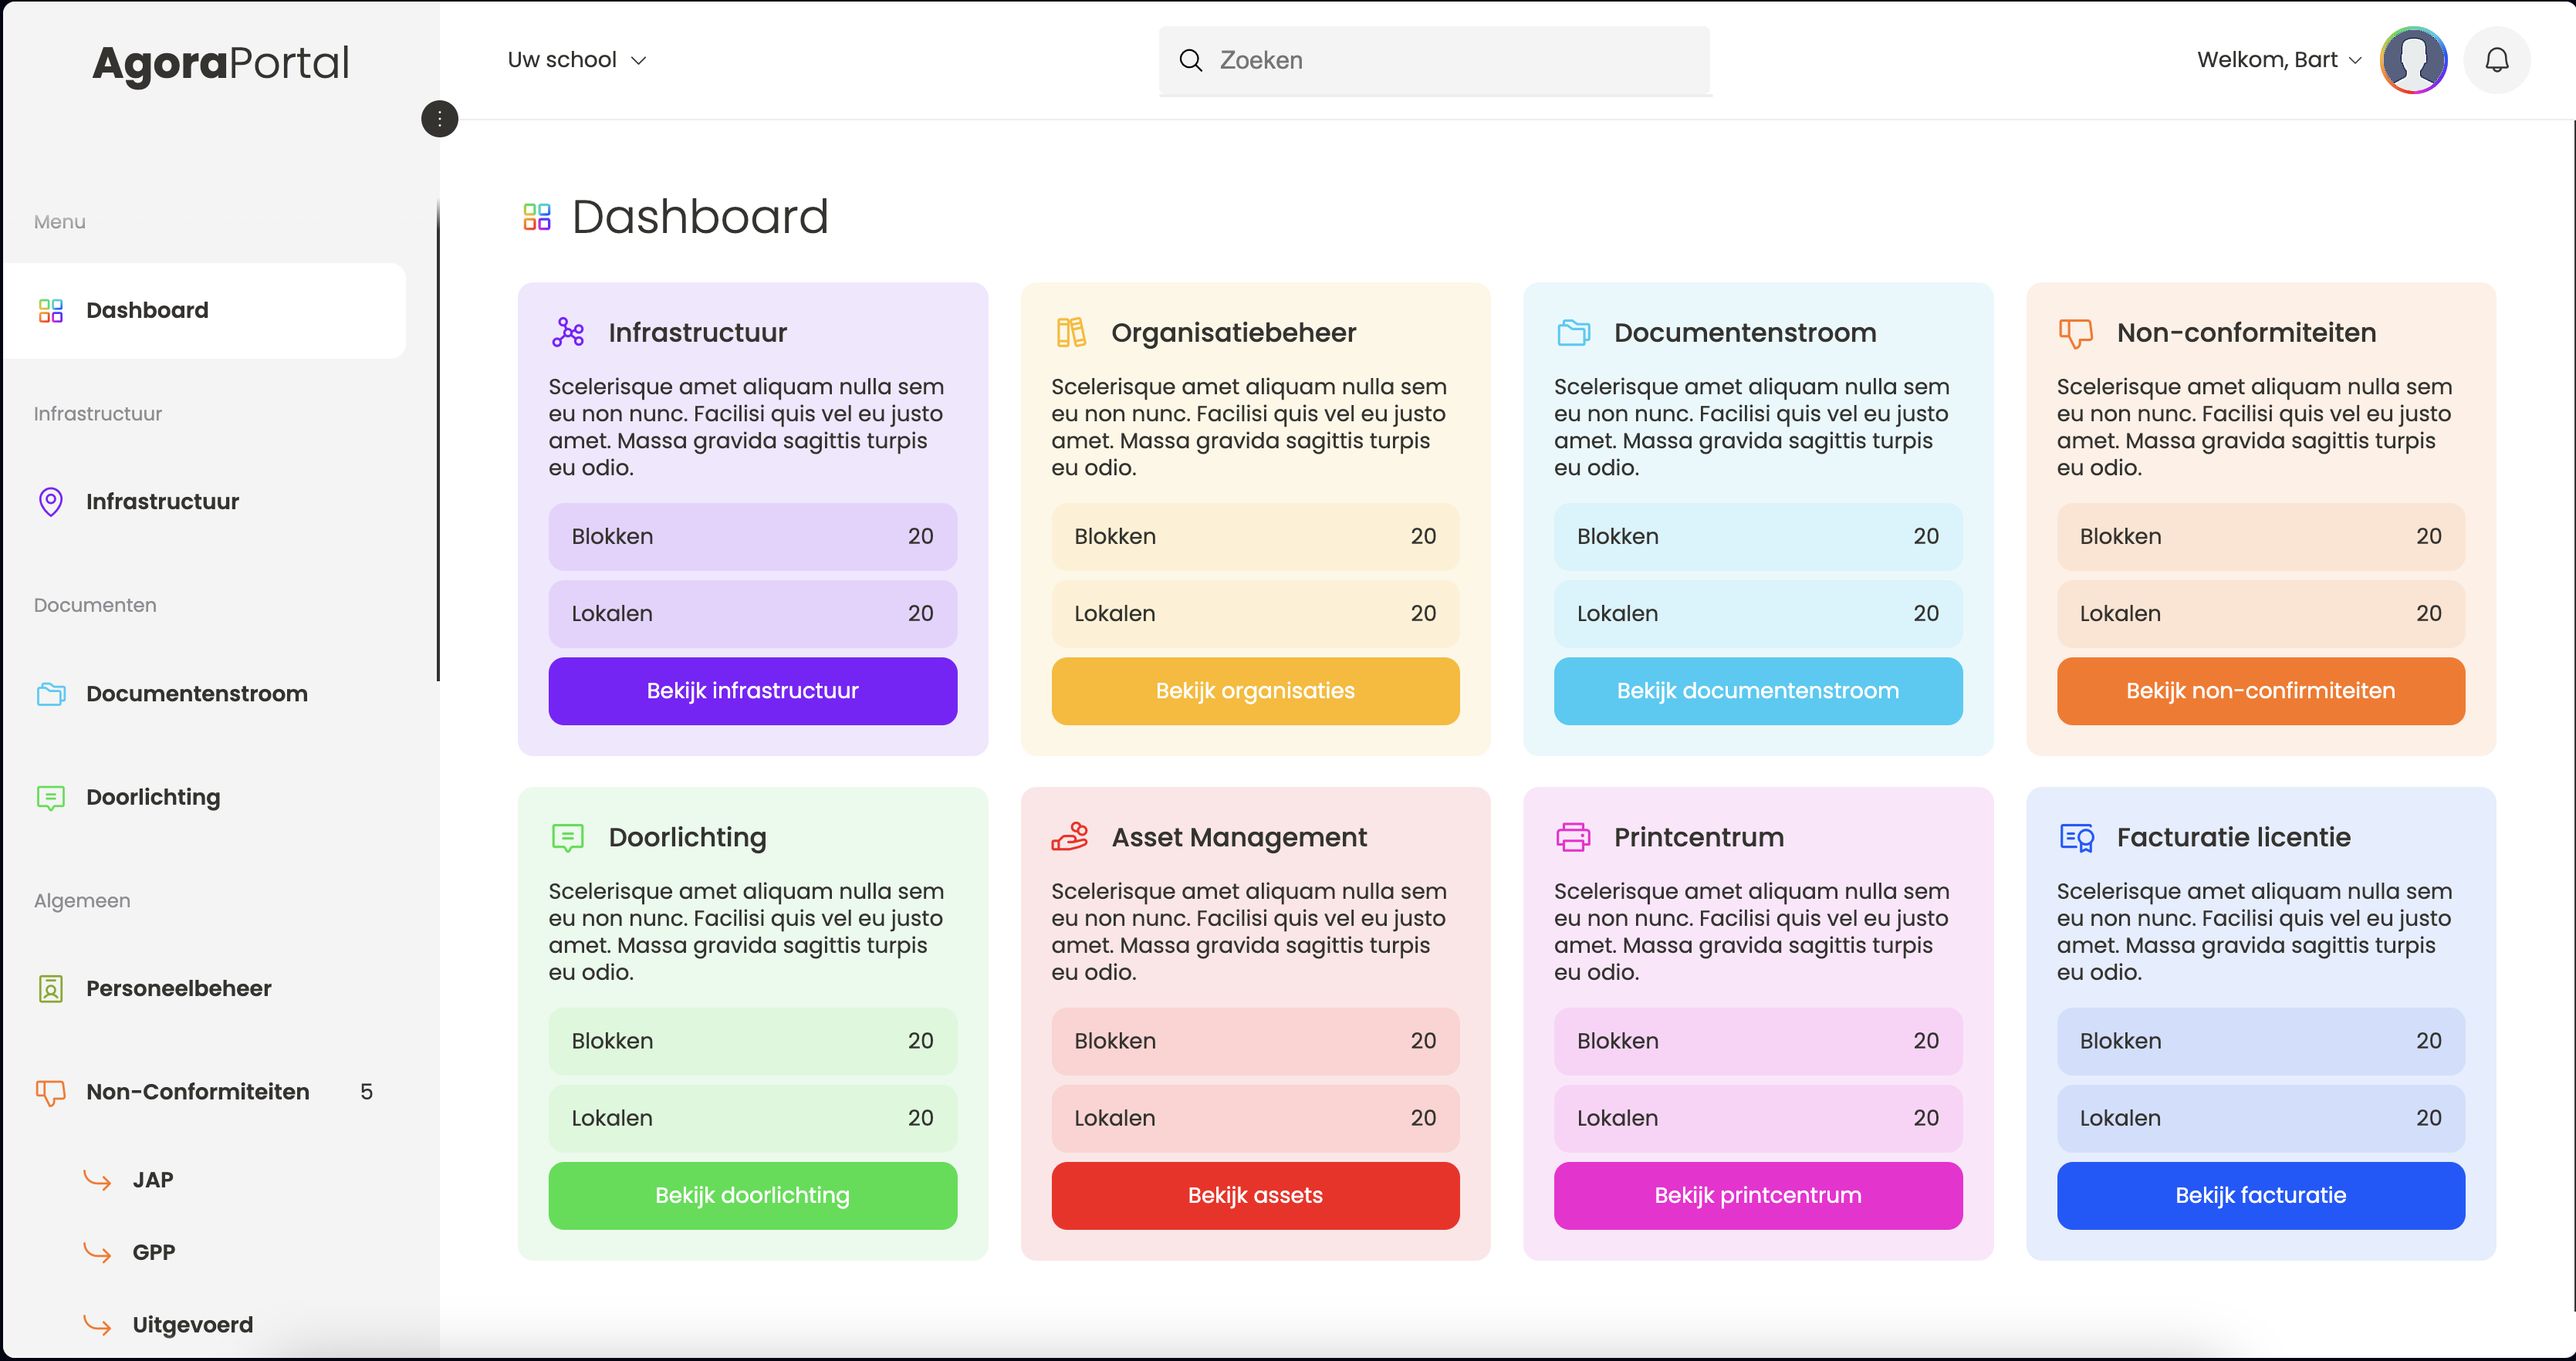Focus the Zoeken search field
Screen dimensions: 2576x1361
click(x=1434, y=60)
